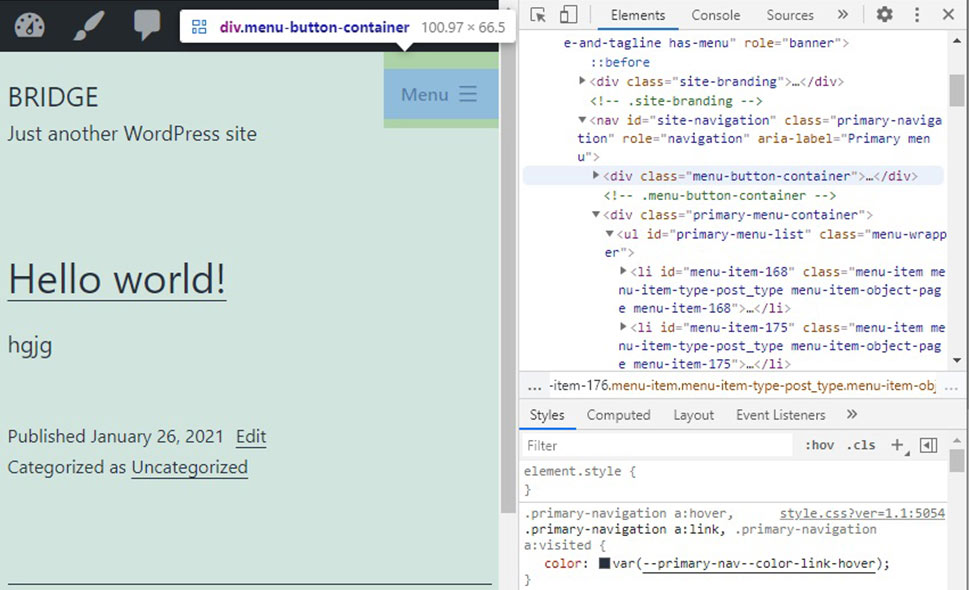
Task: Toggle the :hov element state button
Action: pyautogui.click(x=819, y=445)
